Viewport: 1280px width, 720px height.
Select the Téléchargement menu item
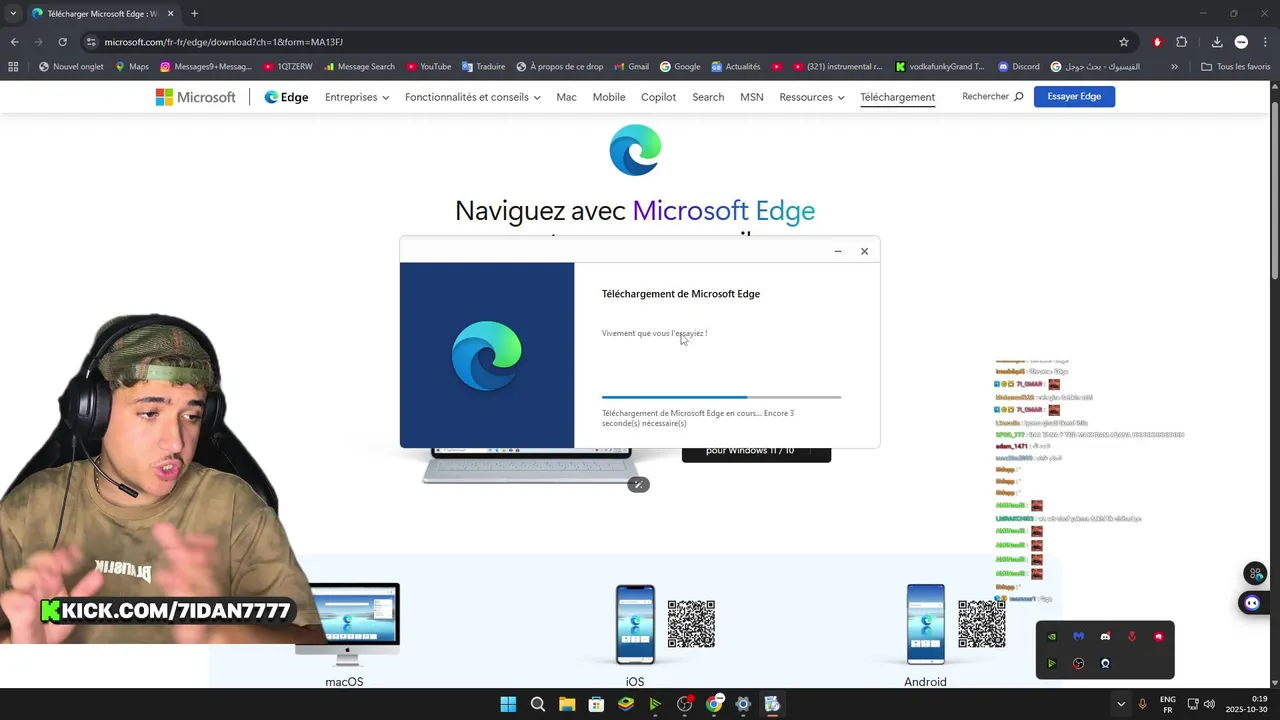pos(897,97)
